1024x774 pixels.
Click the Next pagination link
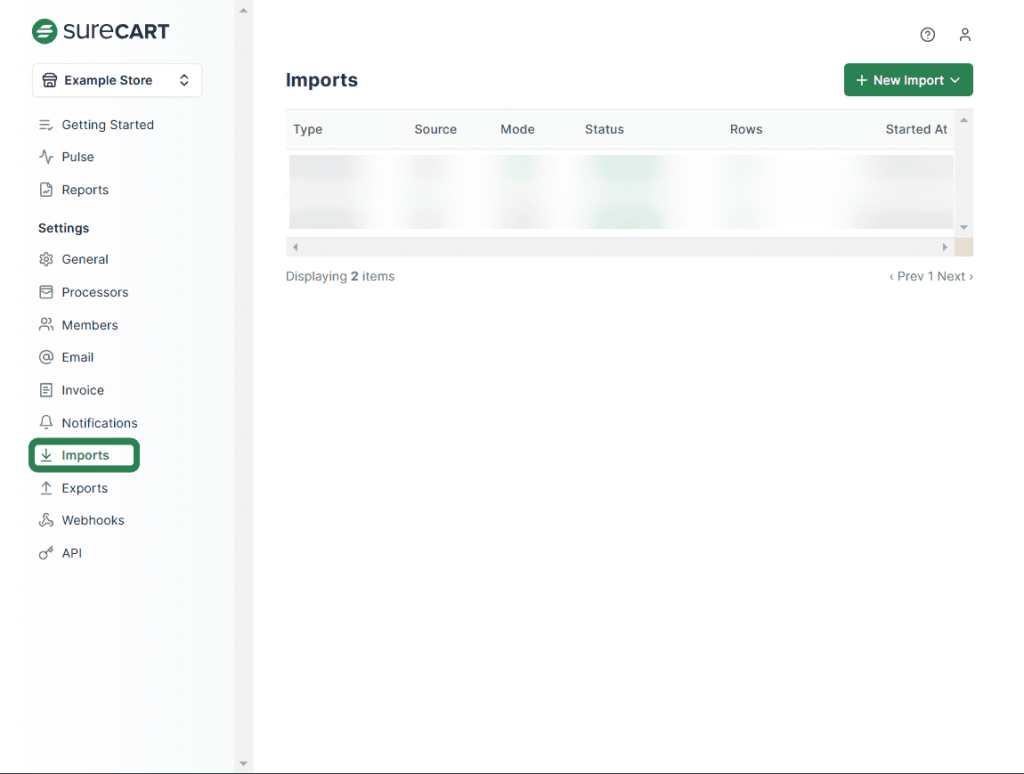[x=955, y=276]
